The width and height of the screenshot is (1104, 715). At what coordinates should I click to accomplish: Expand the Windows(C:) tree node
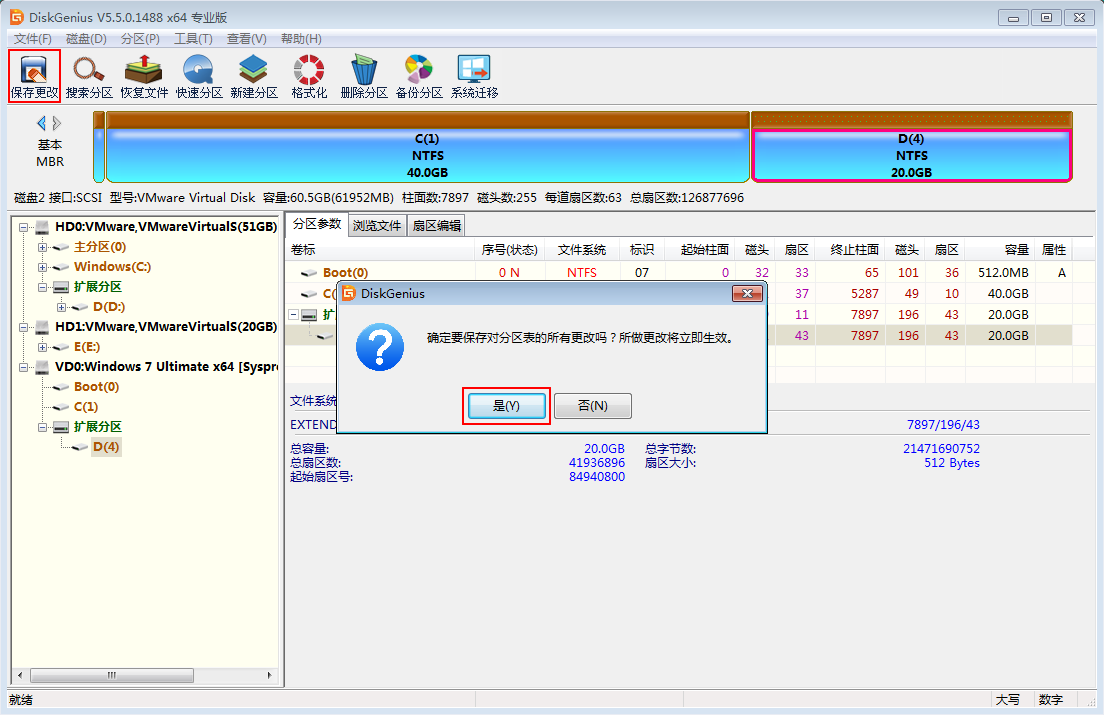42,267
